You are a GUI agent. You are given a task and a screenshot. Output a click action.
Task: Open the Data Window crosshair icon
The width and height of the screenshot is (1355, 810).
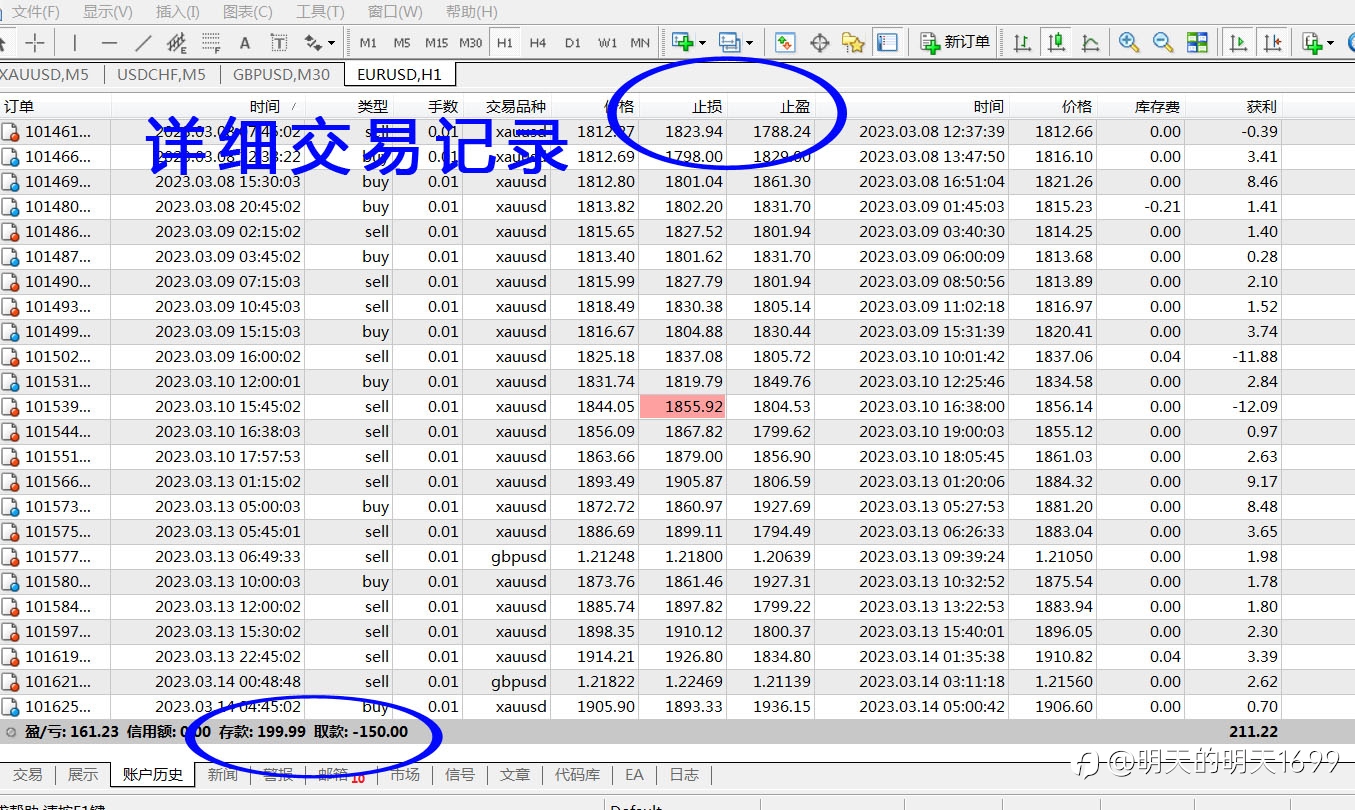819,42
